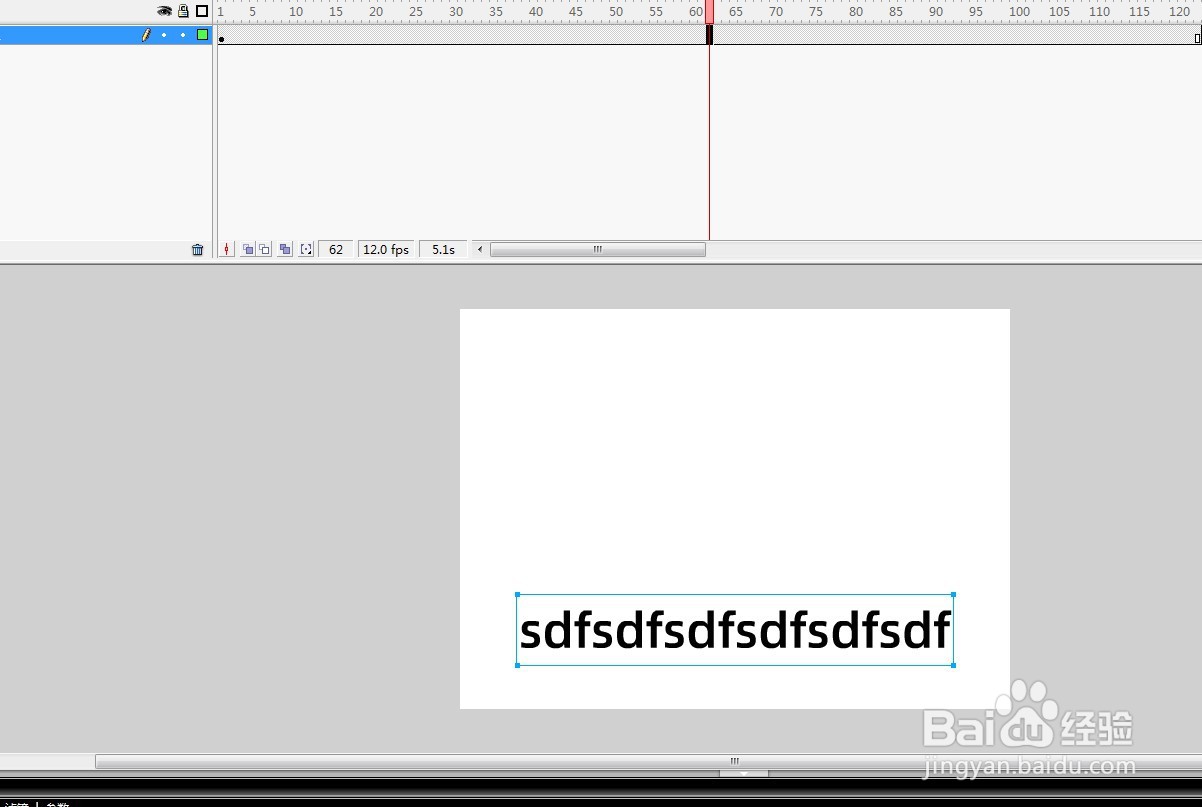The width and height of the screenshot is (1202, 807).
Task: Open the modify onion markers menu
Action: [307, 249]
